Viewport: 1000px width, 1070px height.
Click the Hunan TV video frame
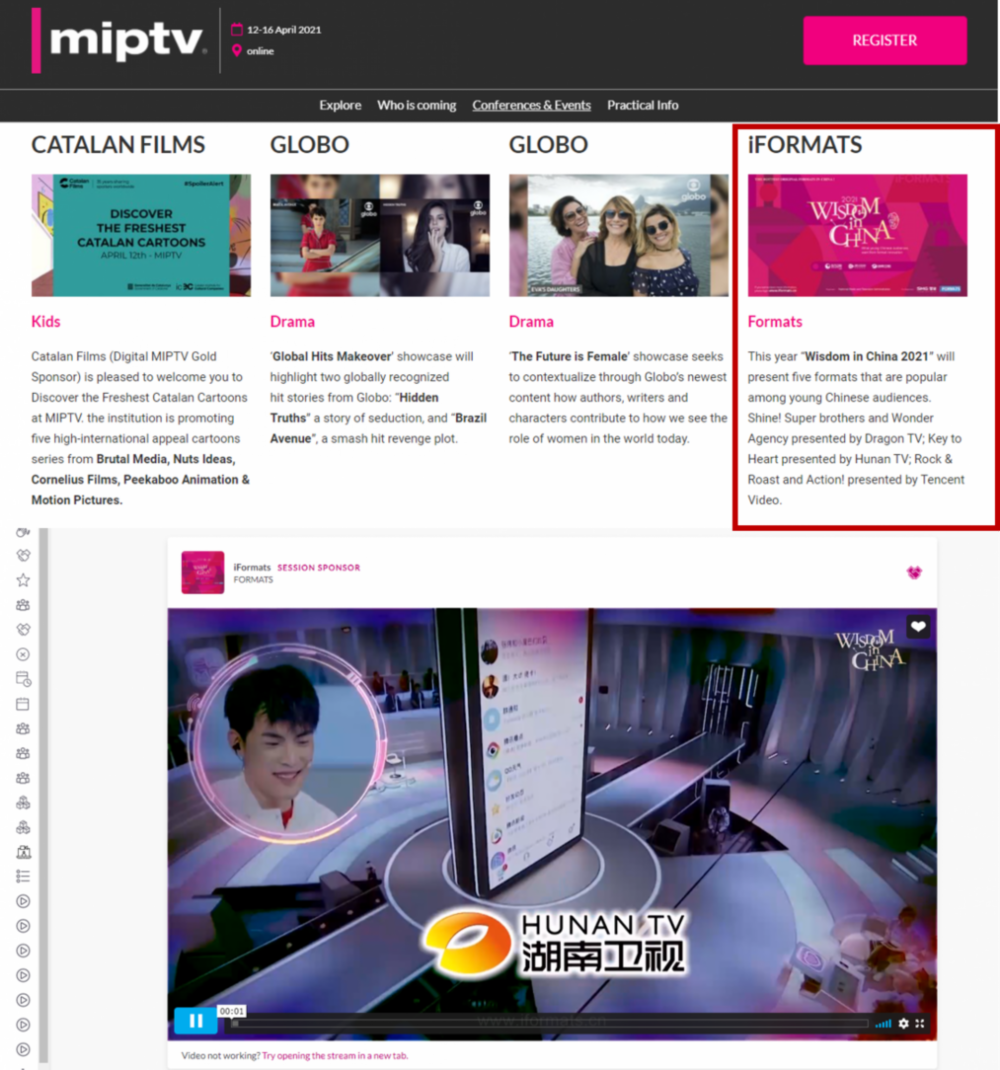pyautogui.click(x=552, y=824)
